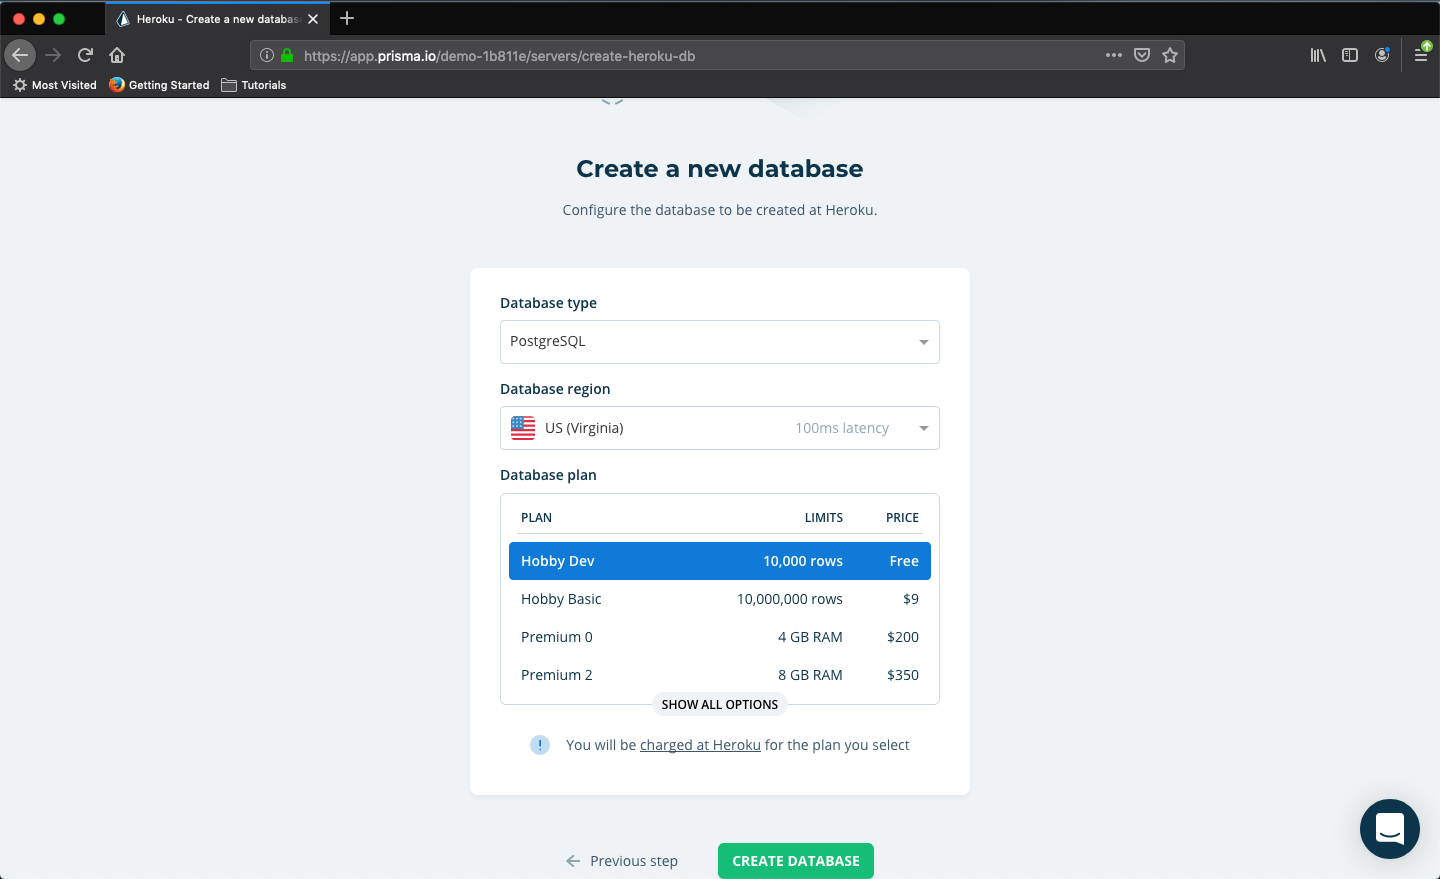The image size is (1440, 879).
Task: Go to Previous step
Action: [x=622, y=861]
